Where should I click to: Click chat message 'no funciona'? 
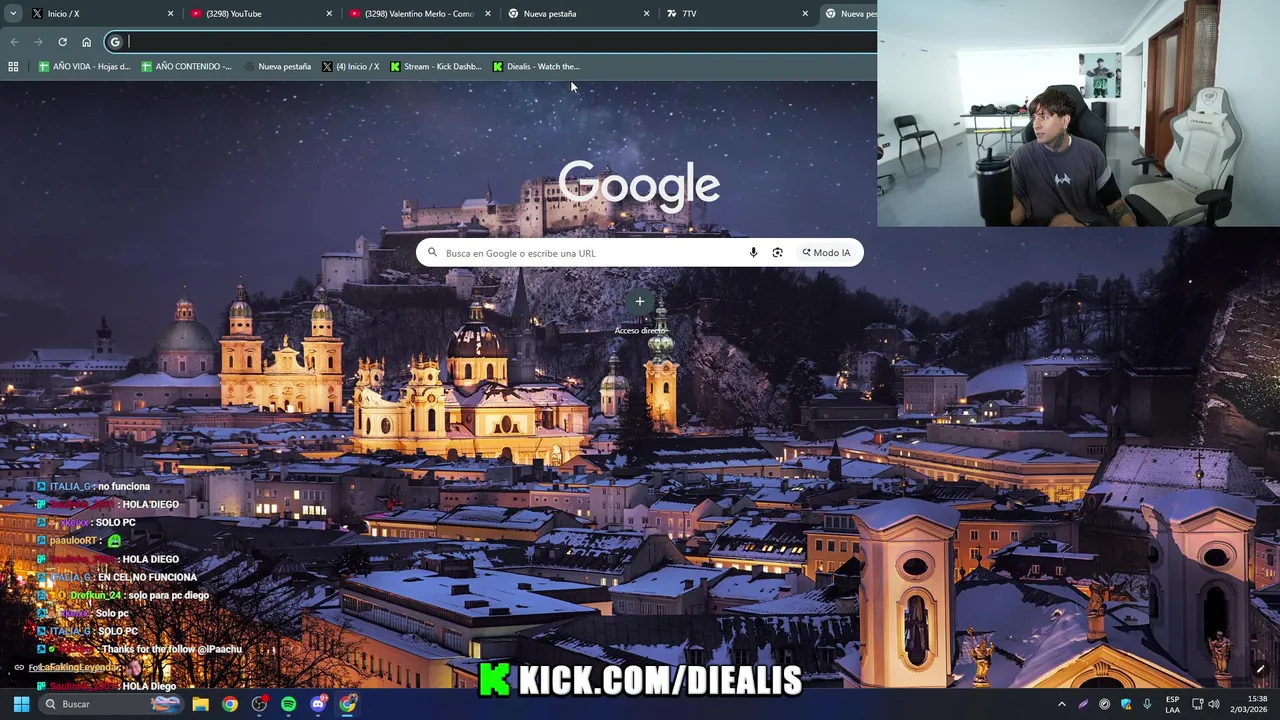[x=124, y=487]
